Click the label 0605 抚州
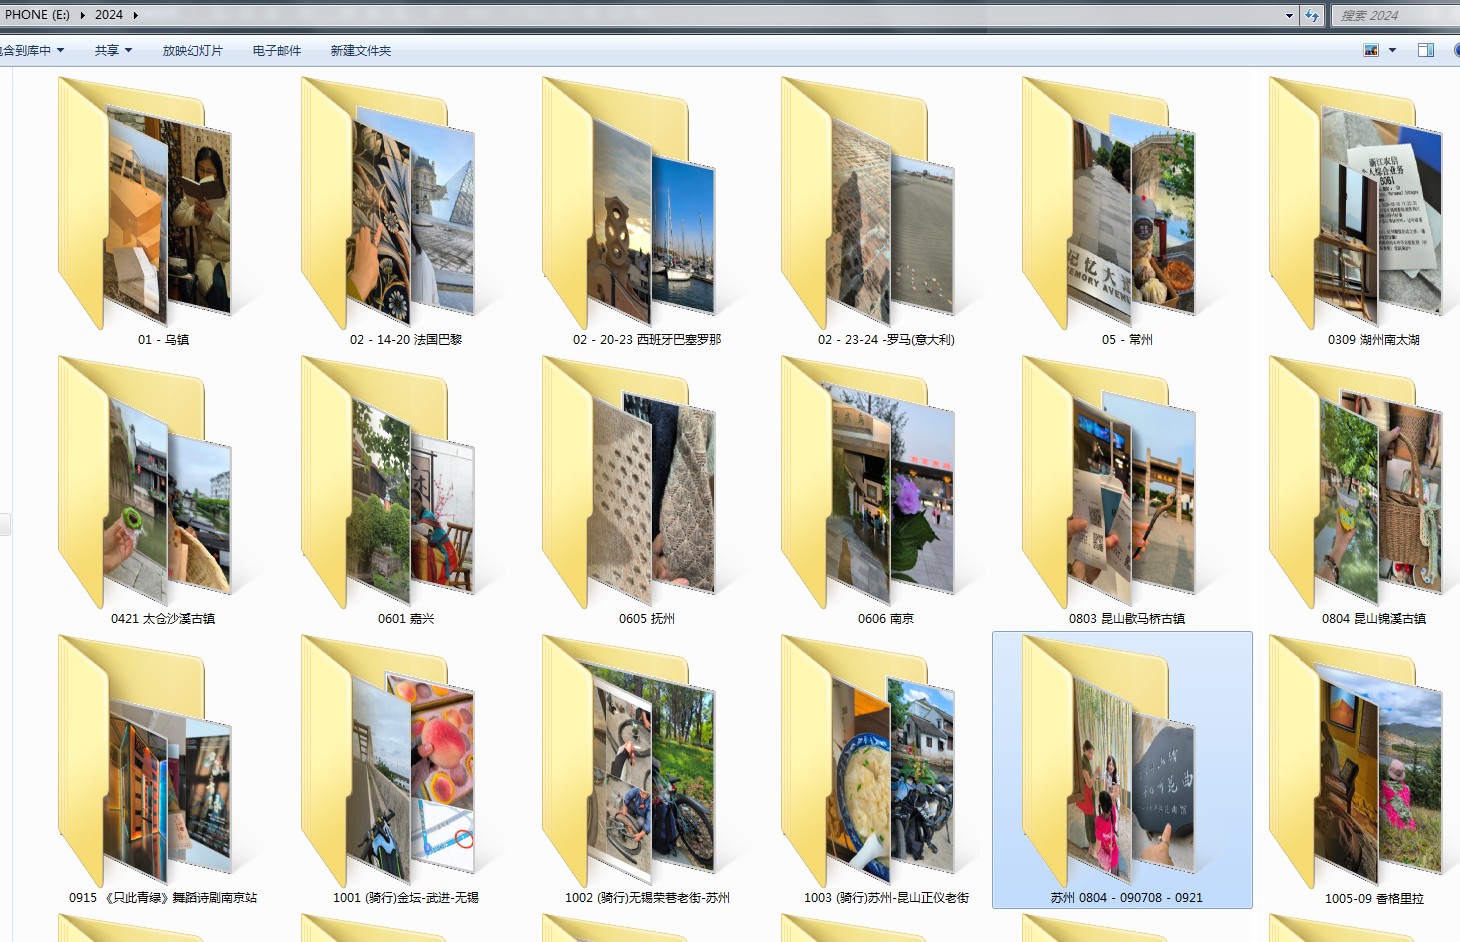1460x942 pixels. point(647,619)
